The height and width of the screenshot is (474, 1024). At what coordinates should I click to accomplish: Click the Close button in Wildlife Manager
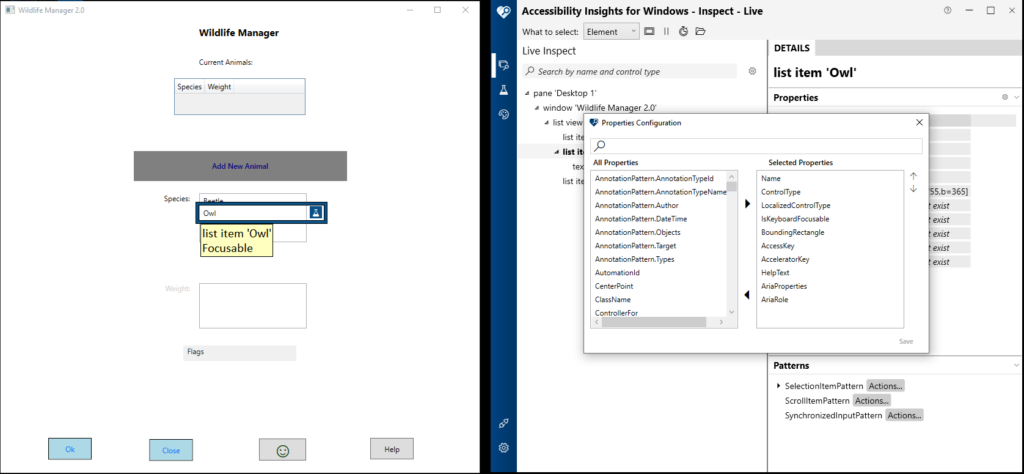click(x=171, y=450)
